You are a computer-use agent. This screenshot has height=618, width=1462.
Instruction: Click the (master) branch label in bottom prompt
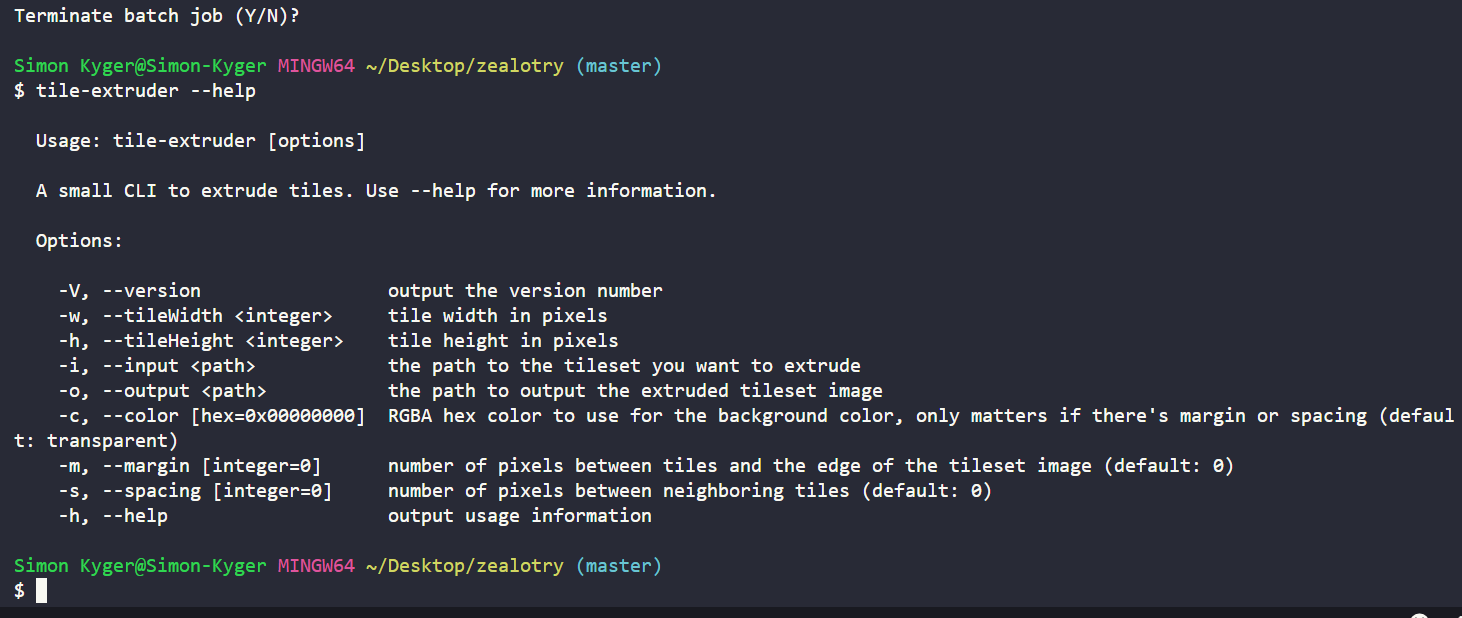619,566
